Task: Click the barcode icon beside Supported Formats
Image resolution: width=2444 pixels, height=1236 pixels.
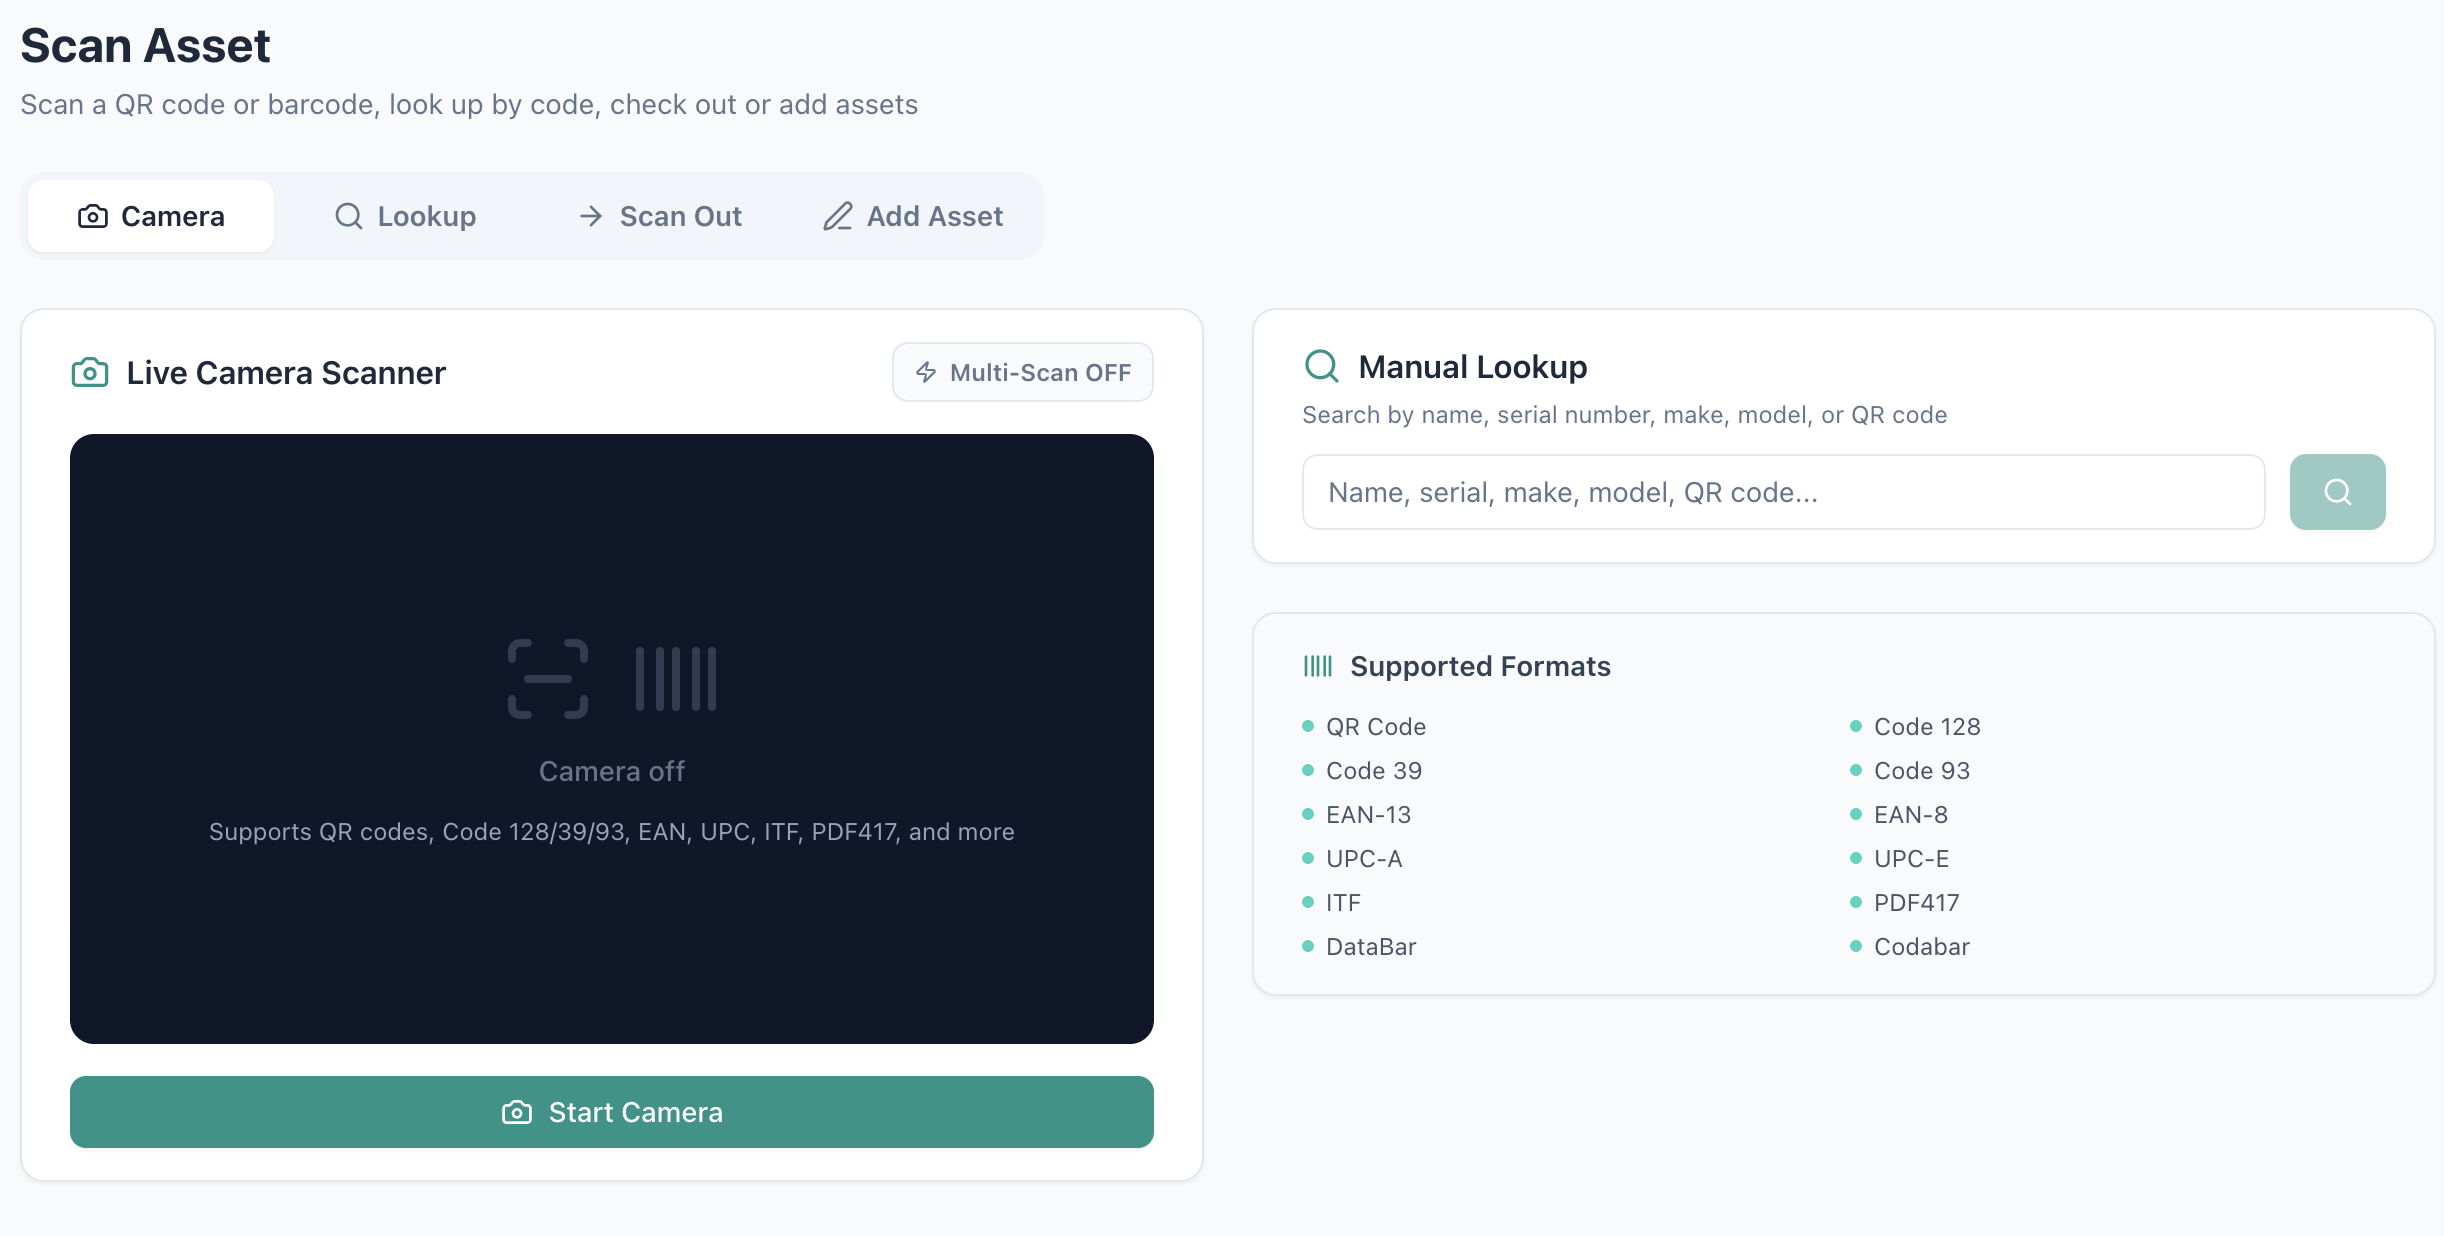Action: [x=1318, y=666]
